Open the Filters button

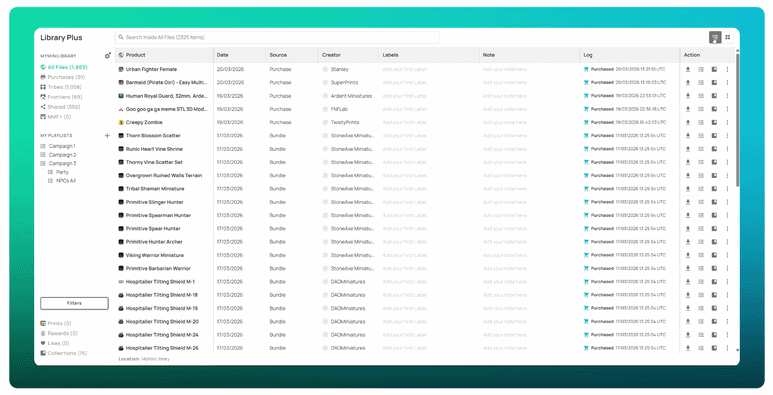(x=74, y=303)
